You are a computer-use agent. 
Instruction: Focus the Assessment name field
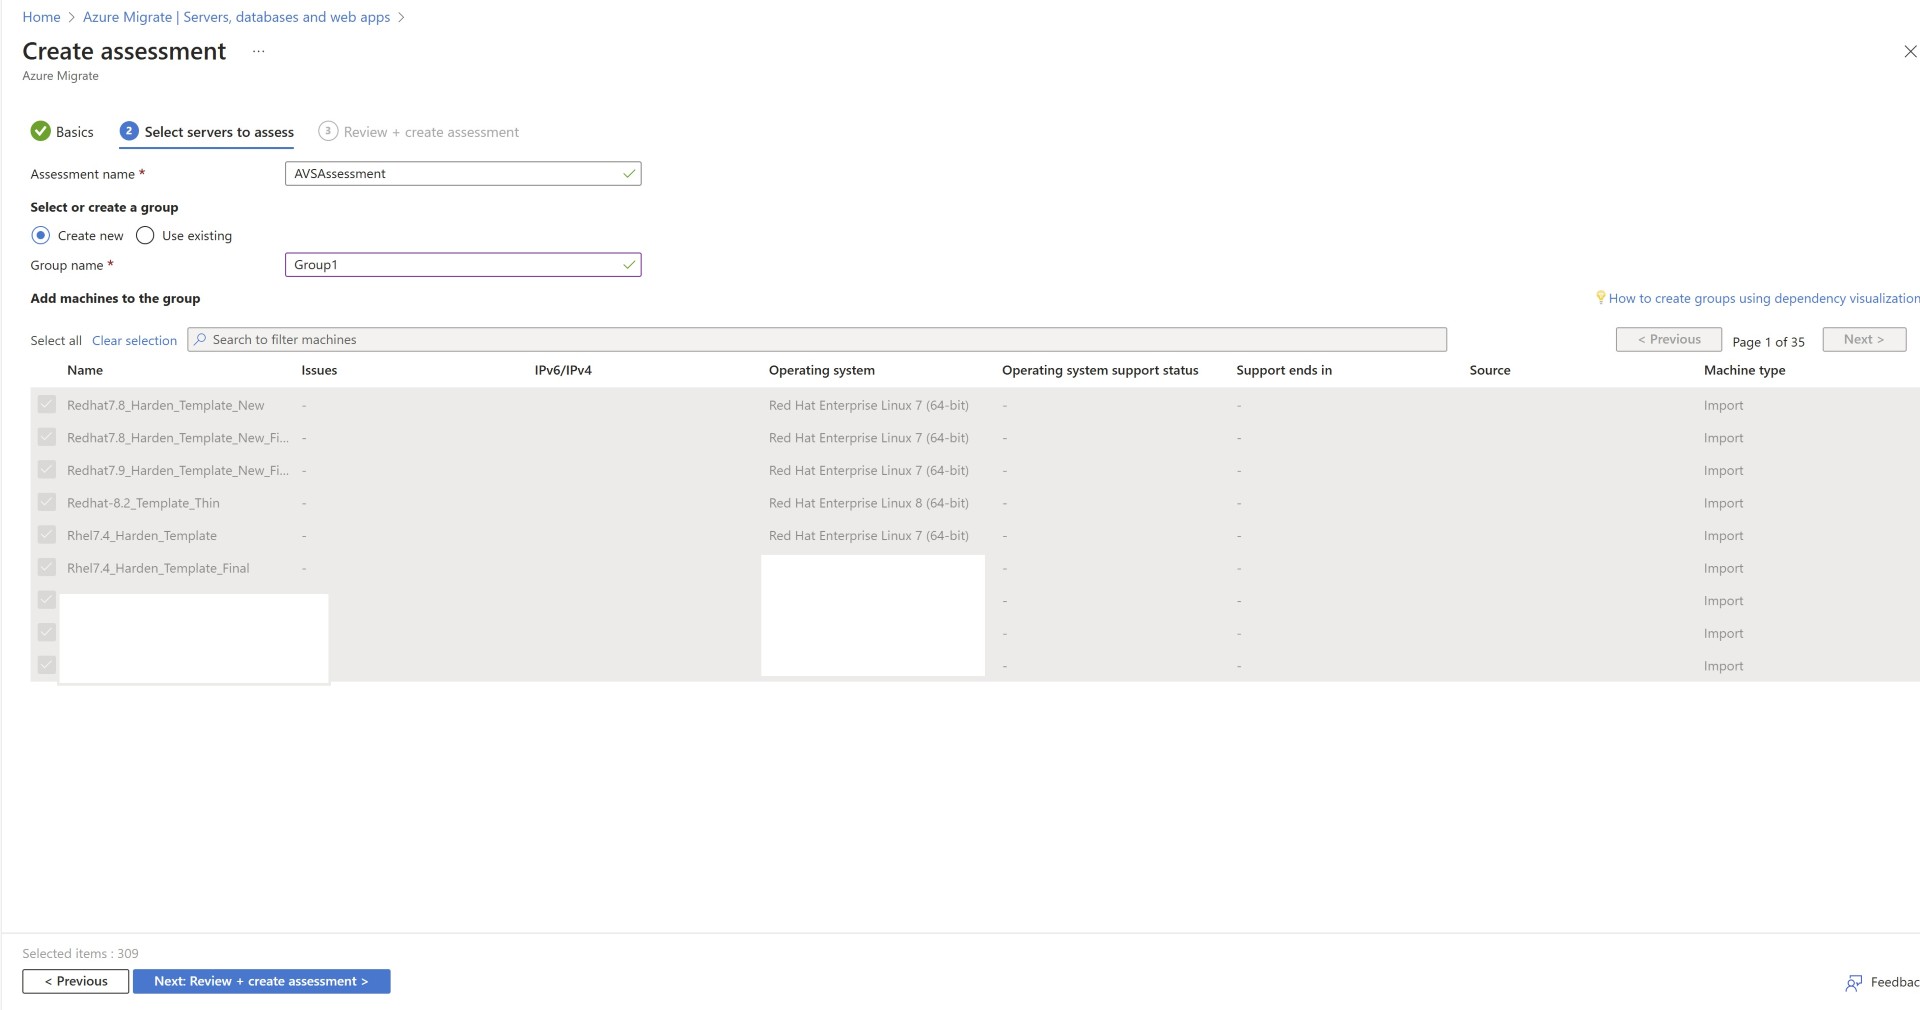(x=463, y=174)
